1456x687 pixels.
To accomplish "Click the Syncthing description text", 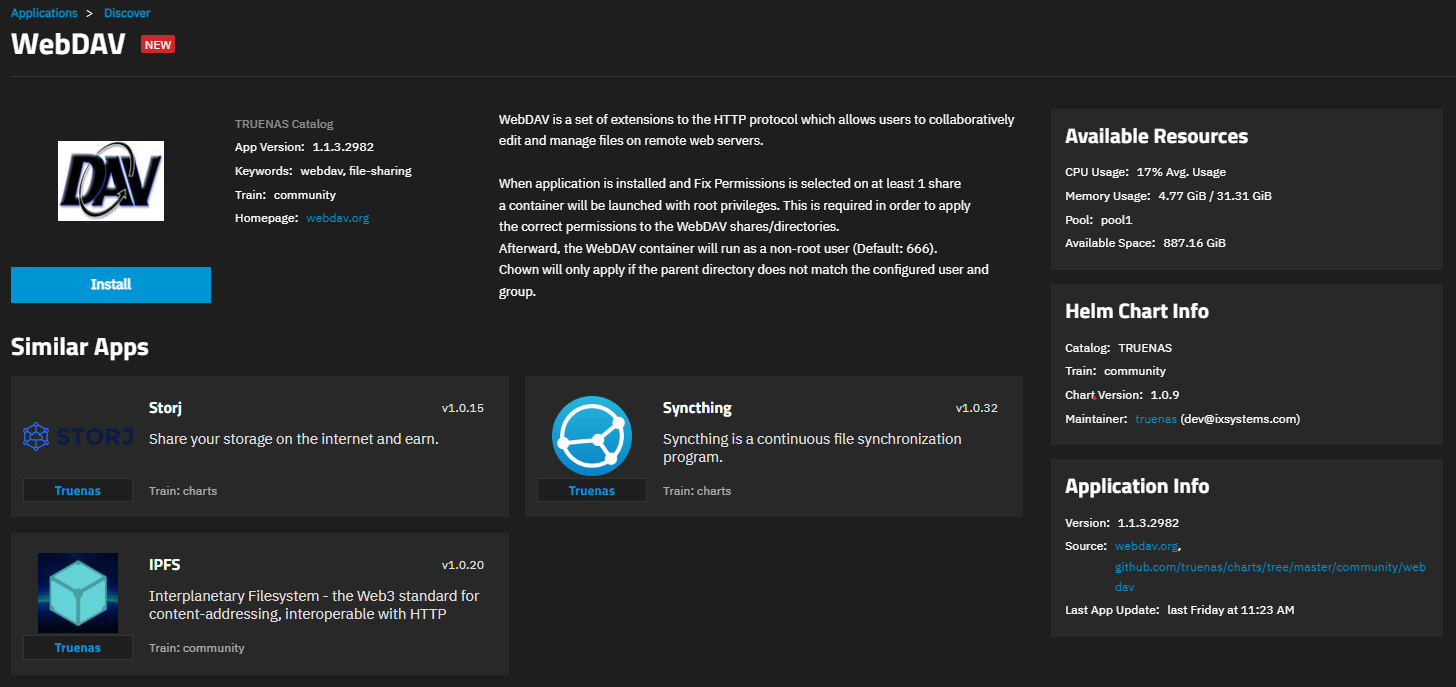I will pyautogui.click(x=812, y=448).
